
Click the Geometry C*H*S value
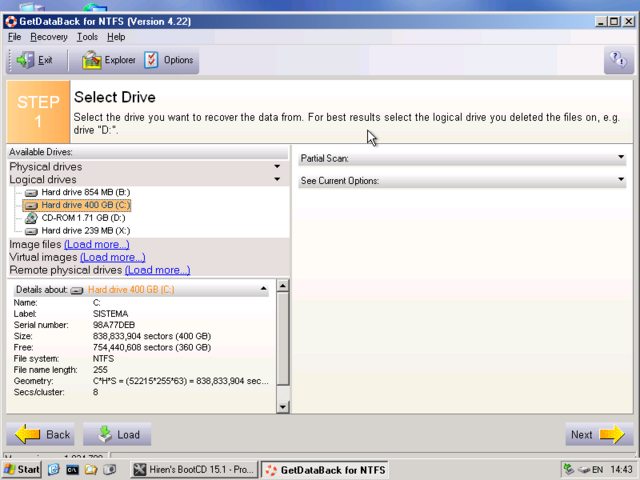click(x=181, y=381)
